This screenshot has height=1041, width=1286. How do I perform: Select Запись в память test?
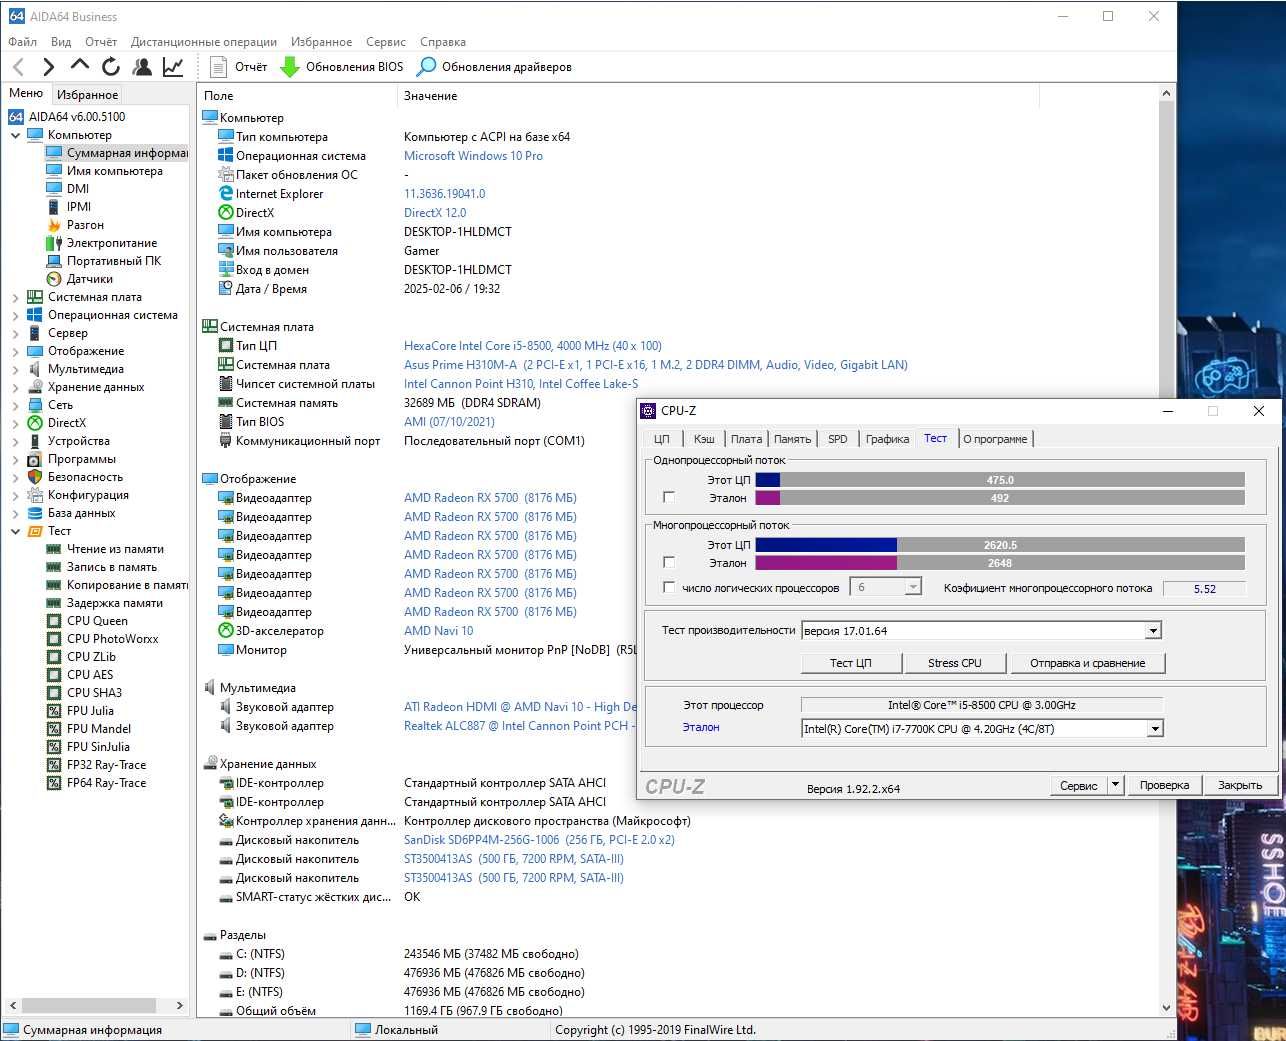[111, 567]
